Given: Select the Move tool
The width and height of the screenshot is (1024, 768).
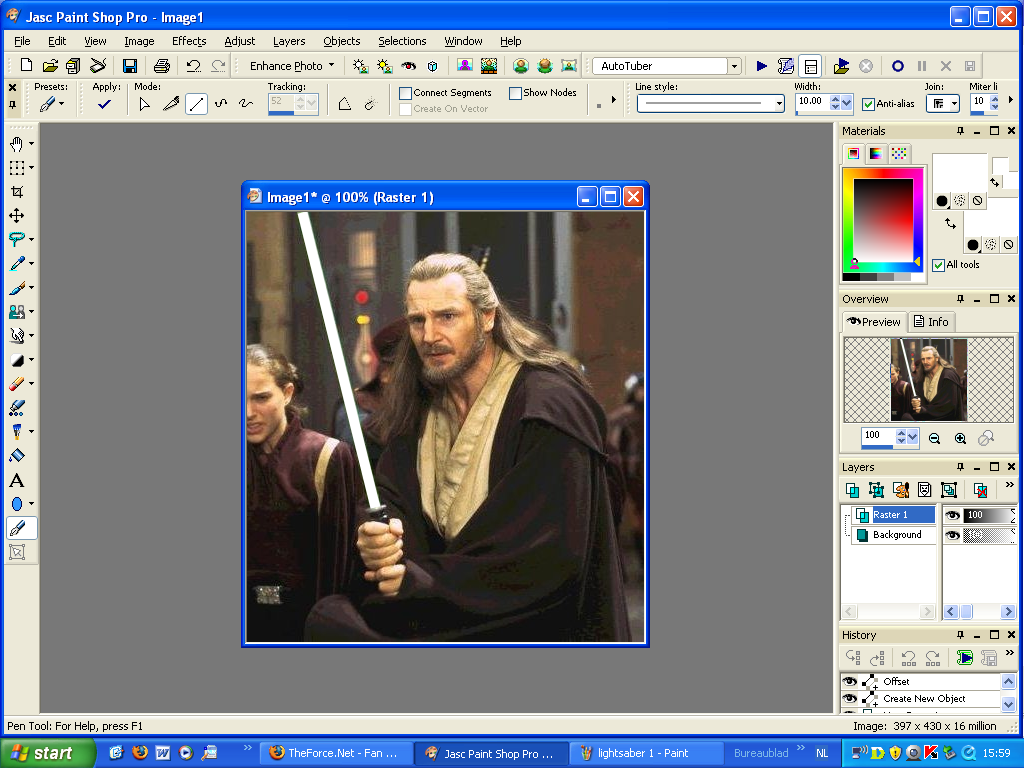Looking at the screenshot, I should click(x=18, y=214).
